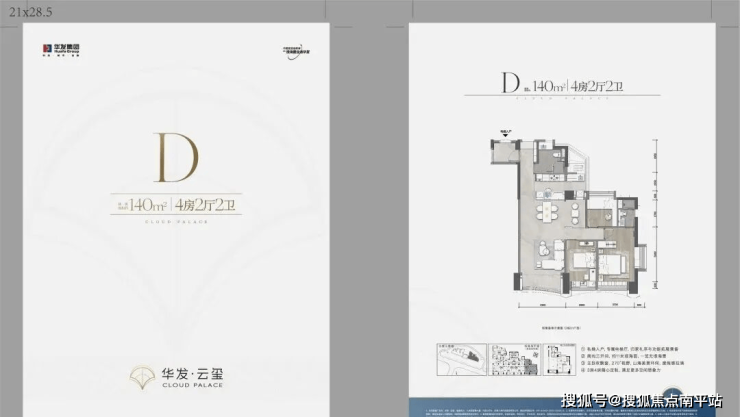The width and height of the screenshot is (740, 417).
Task: Click the slogan emblem at left page's top right
Action: [297, 52]
